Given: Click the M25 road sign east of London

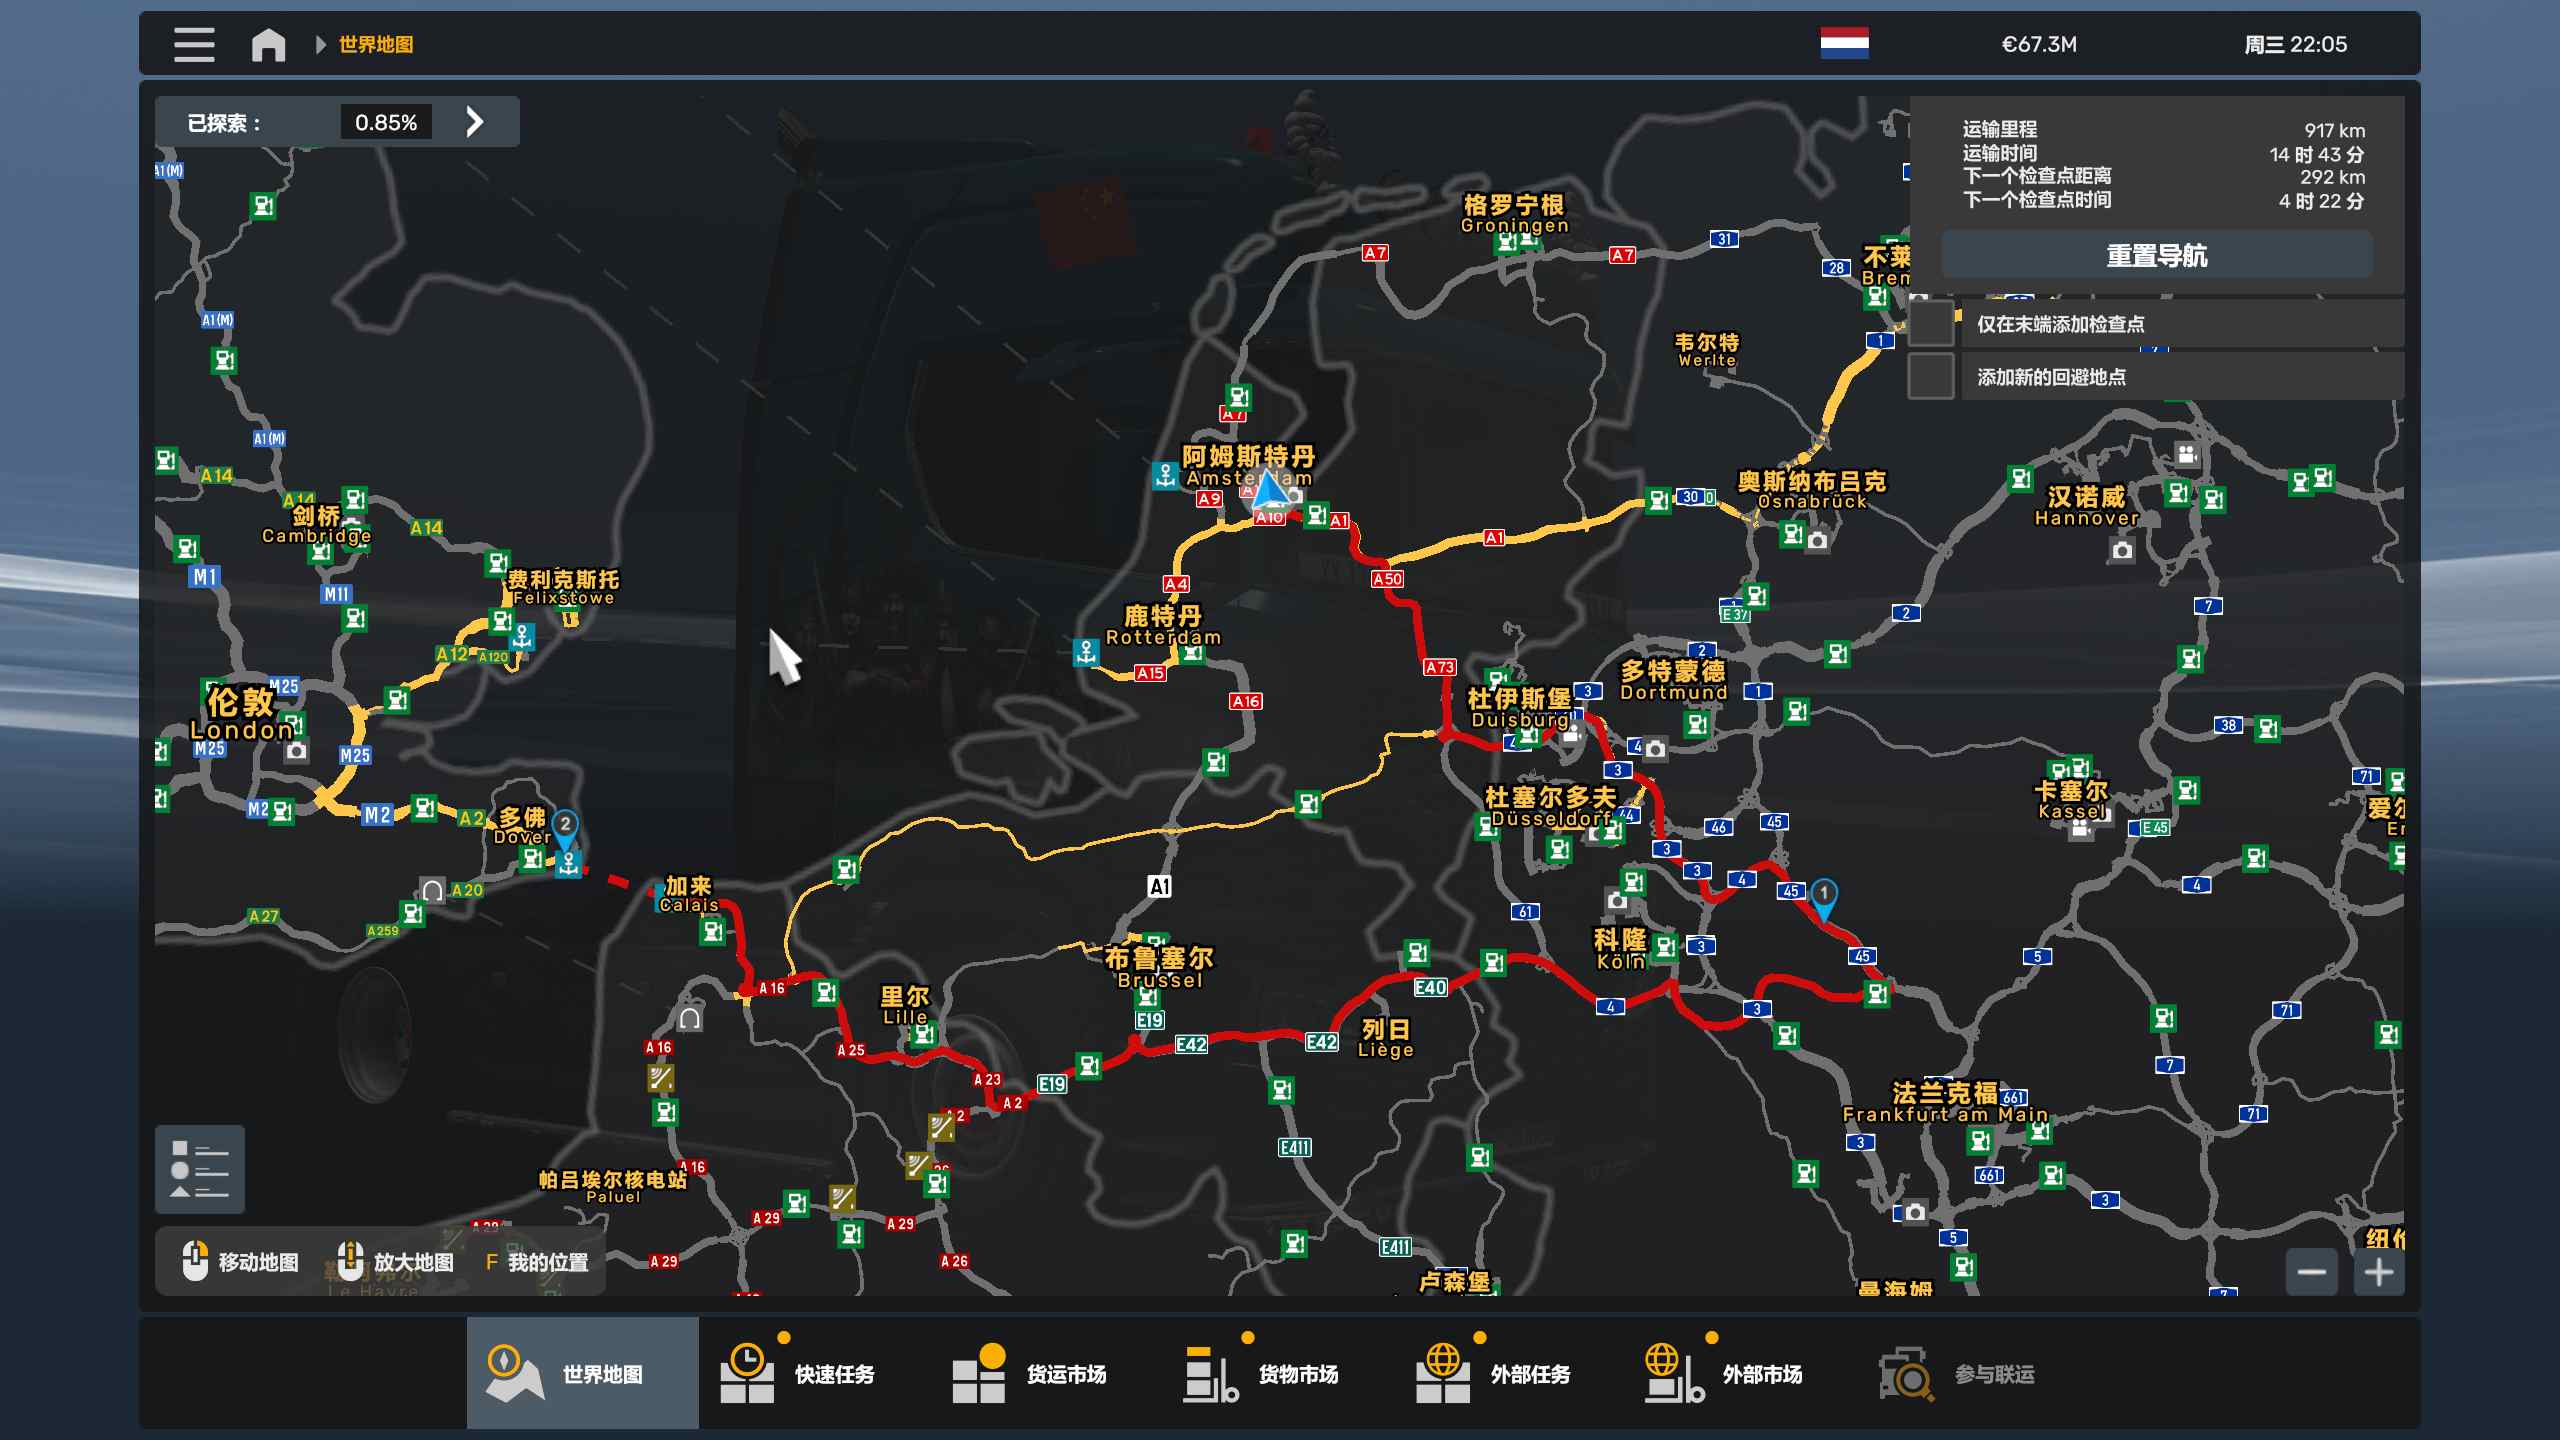Looking at the screenshot, I should [x=355, y=755].
